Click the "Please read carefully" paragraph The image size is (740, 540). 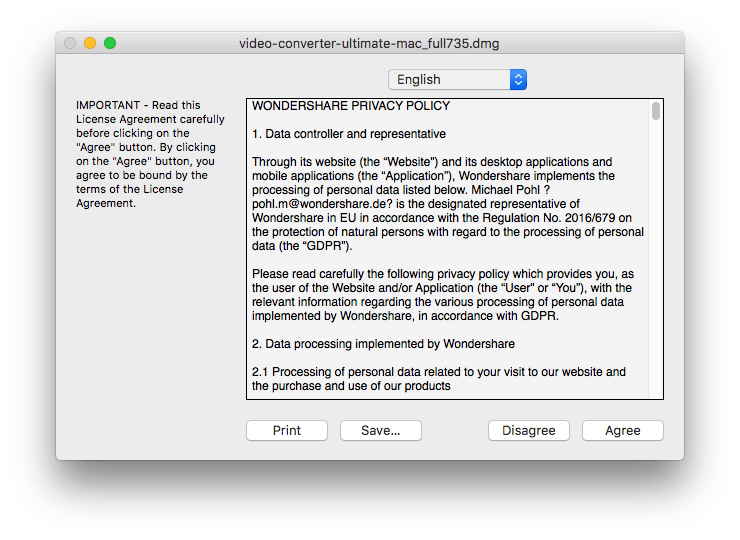pyautogui.click(x=443, y=295)
